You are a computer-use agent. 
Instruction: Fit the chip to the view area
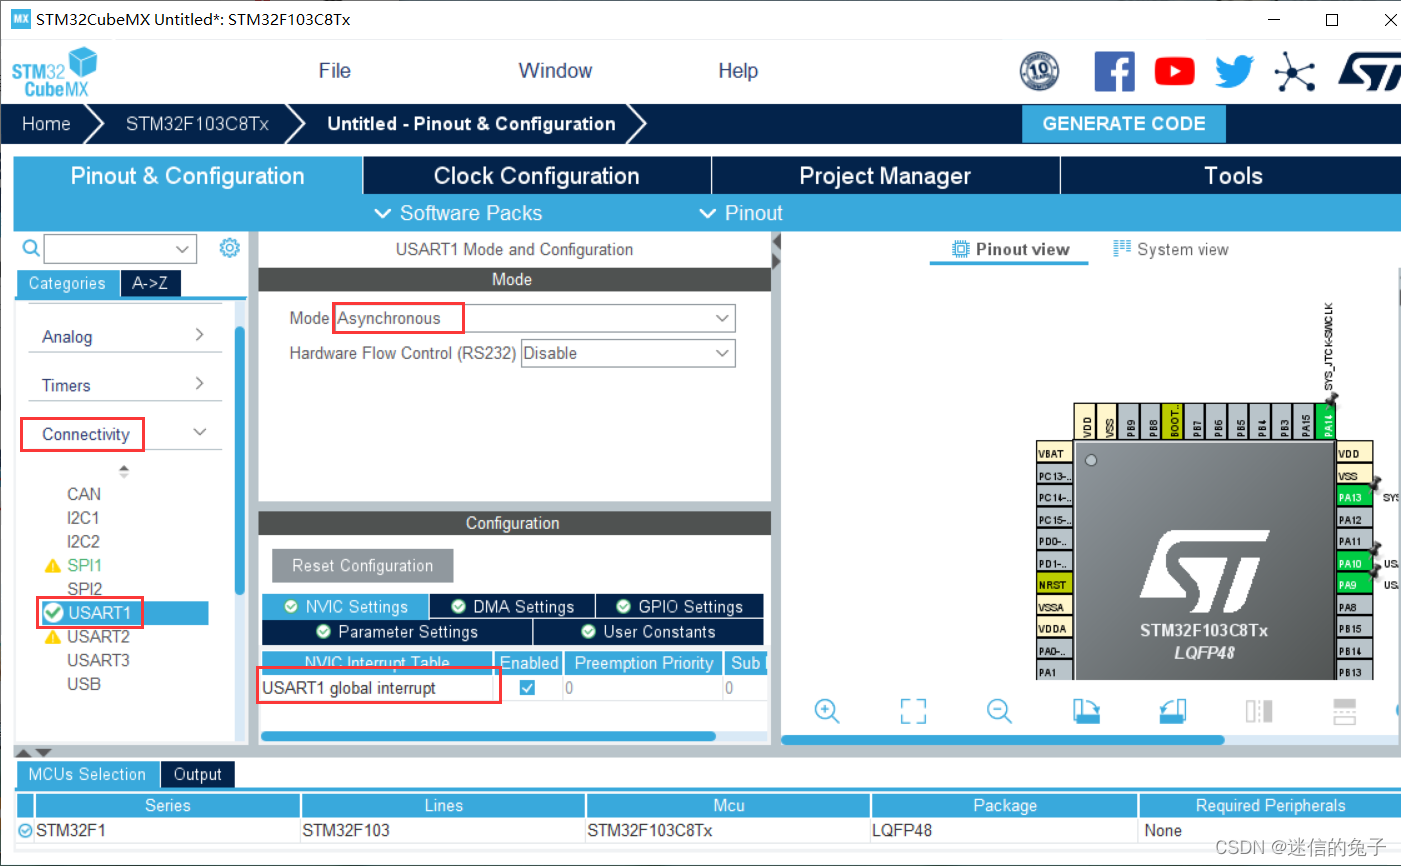(913, 711)
